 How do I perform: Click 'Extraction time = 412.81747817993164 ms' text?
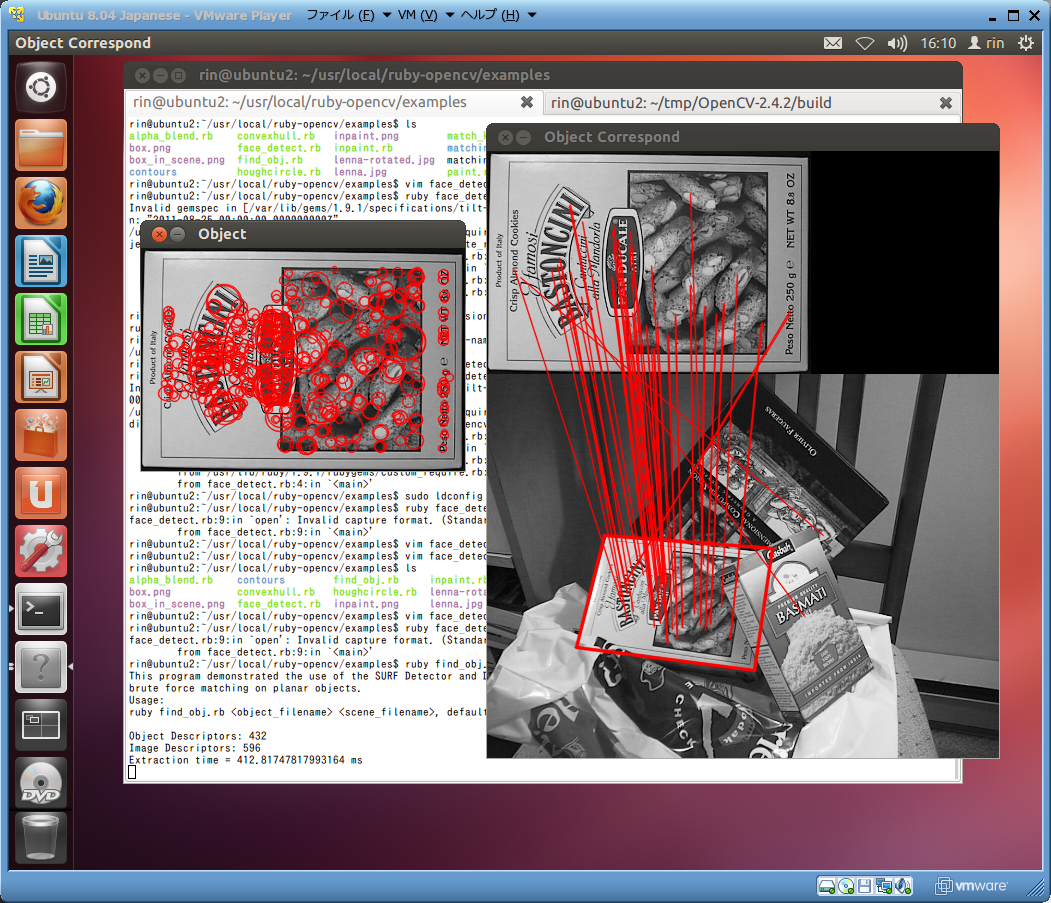click(x=245, y=760)
